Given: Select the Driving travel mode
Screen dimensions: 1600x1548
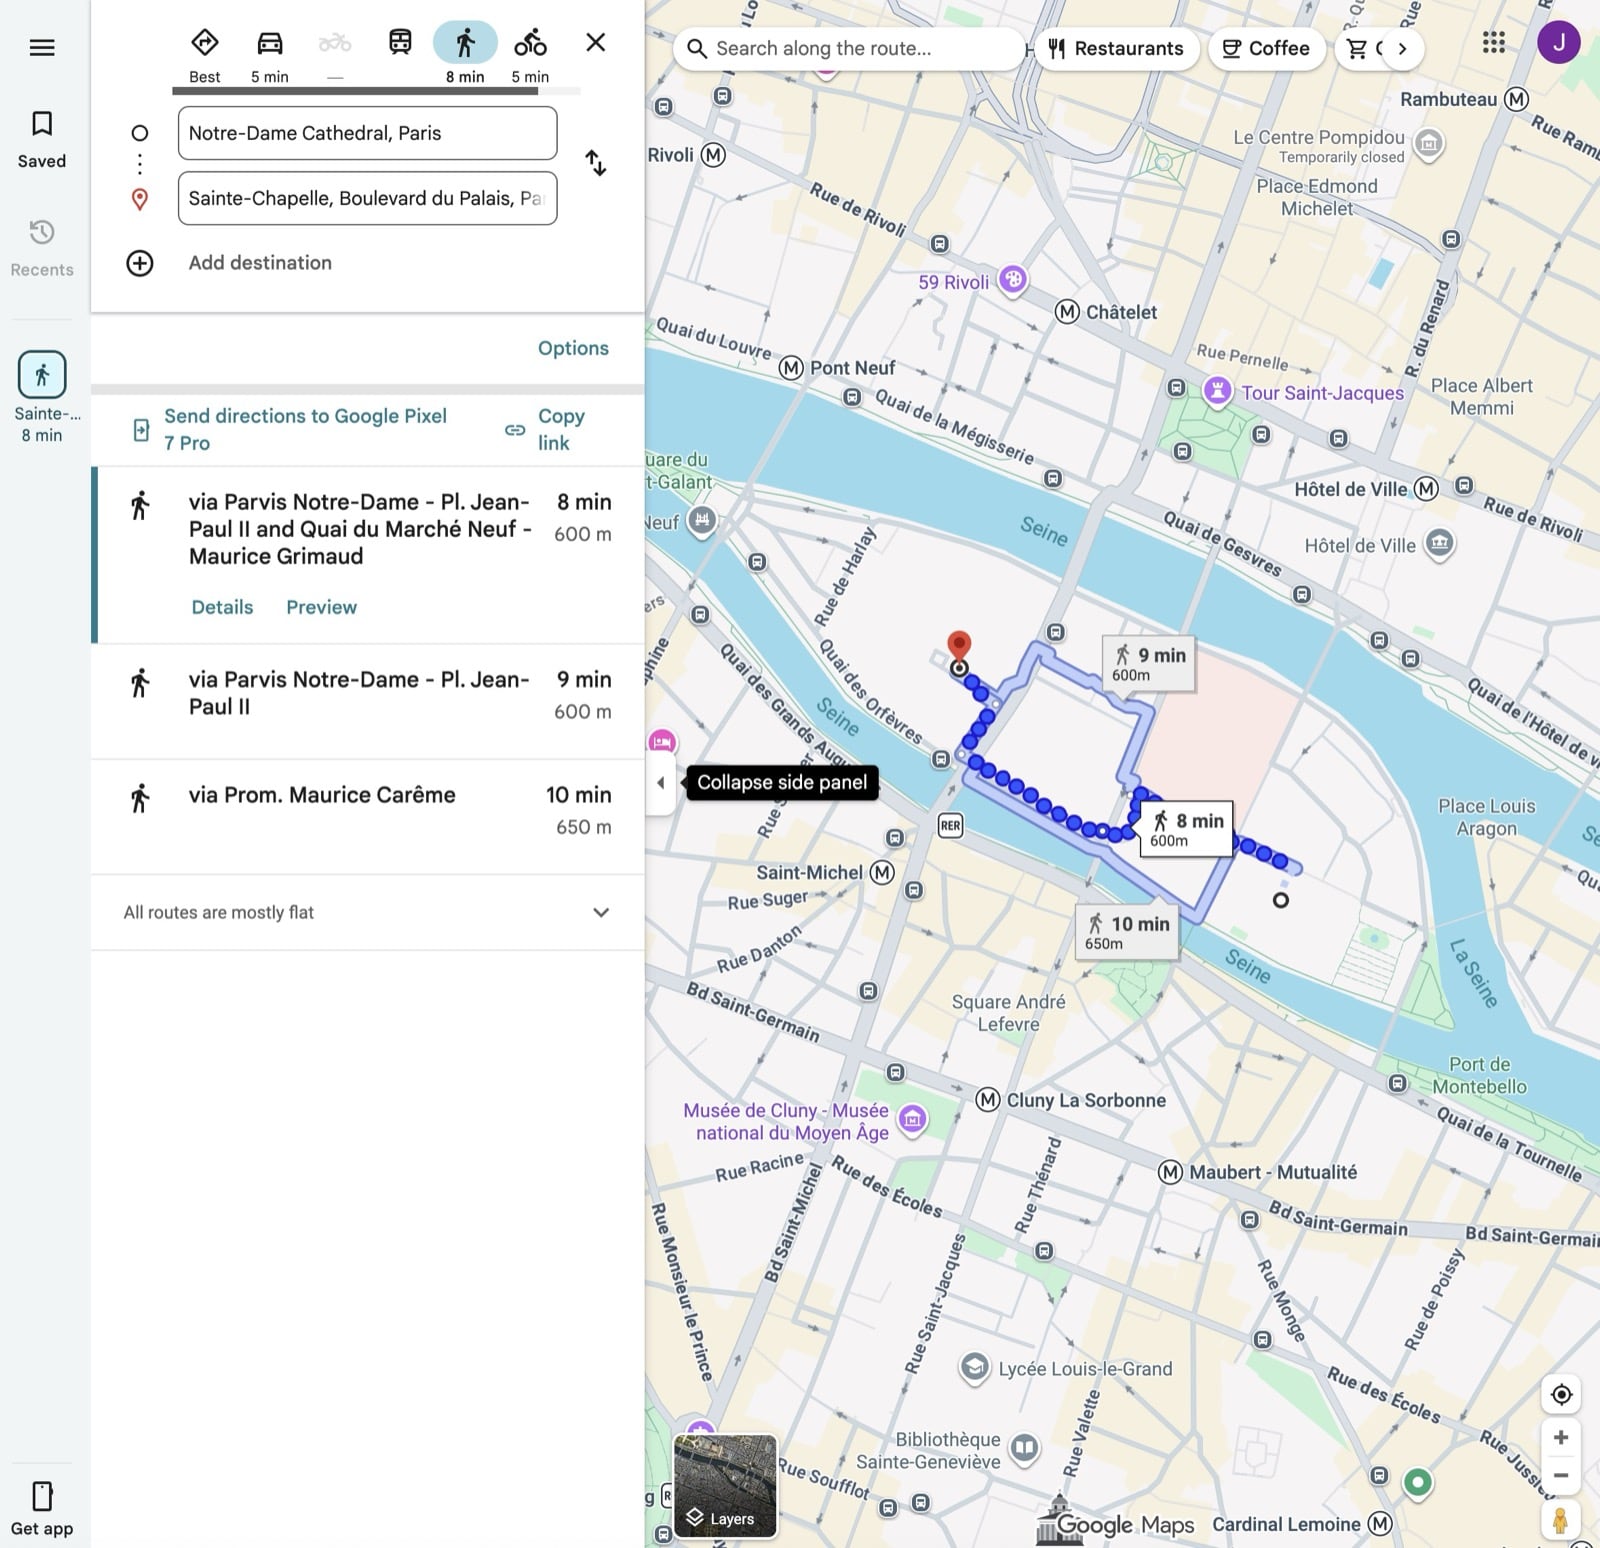Looking at the screenshot, I should (269, 43).
